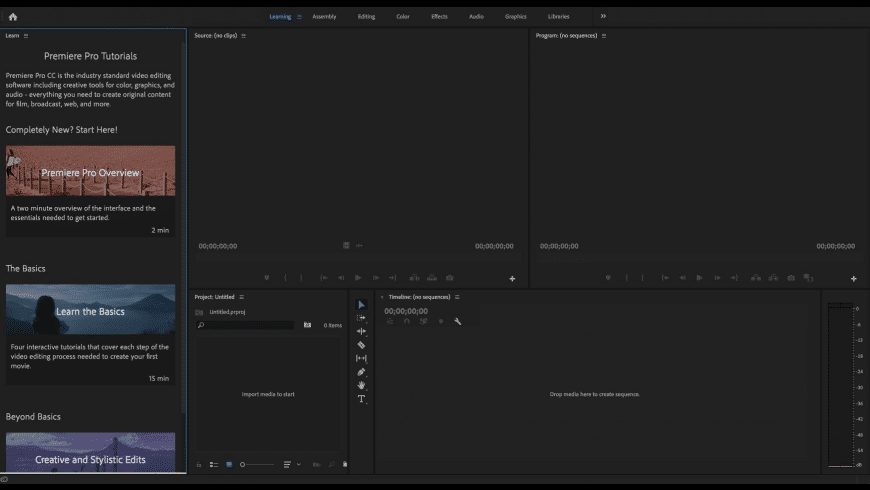The height and width of the screenshot is (490, 870).
Task: Click the Project thumbnail zoom slider
Action: [x=257, y=464]
